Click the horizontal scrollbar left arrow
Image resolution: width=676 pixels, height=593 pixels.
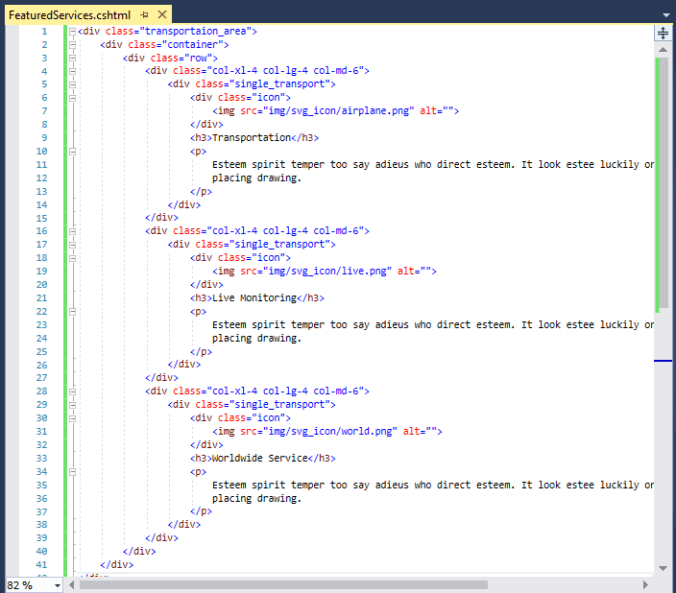pyautogui.click(x=72, y=585)
